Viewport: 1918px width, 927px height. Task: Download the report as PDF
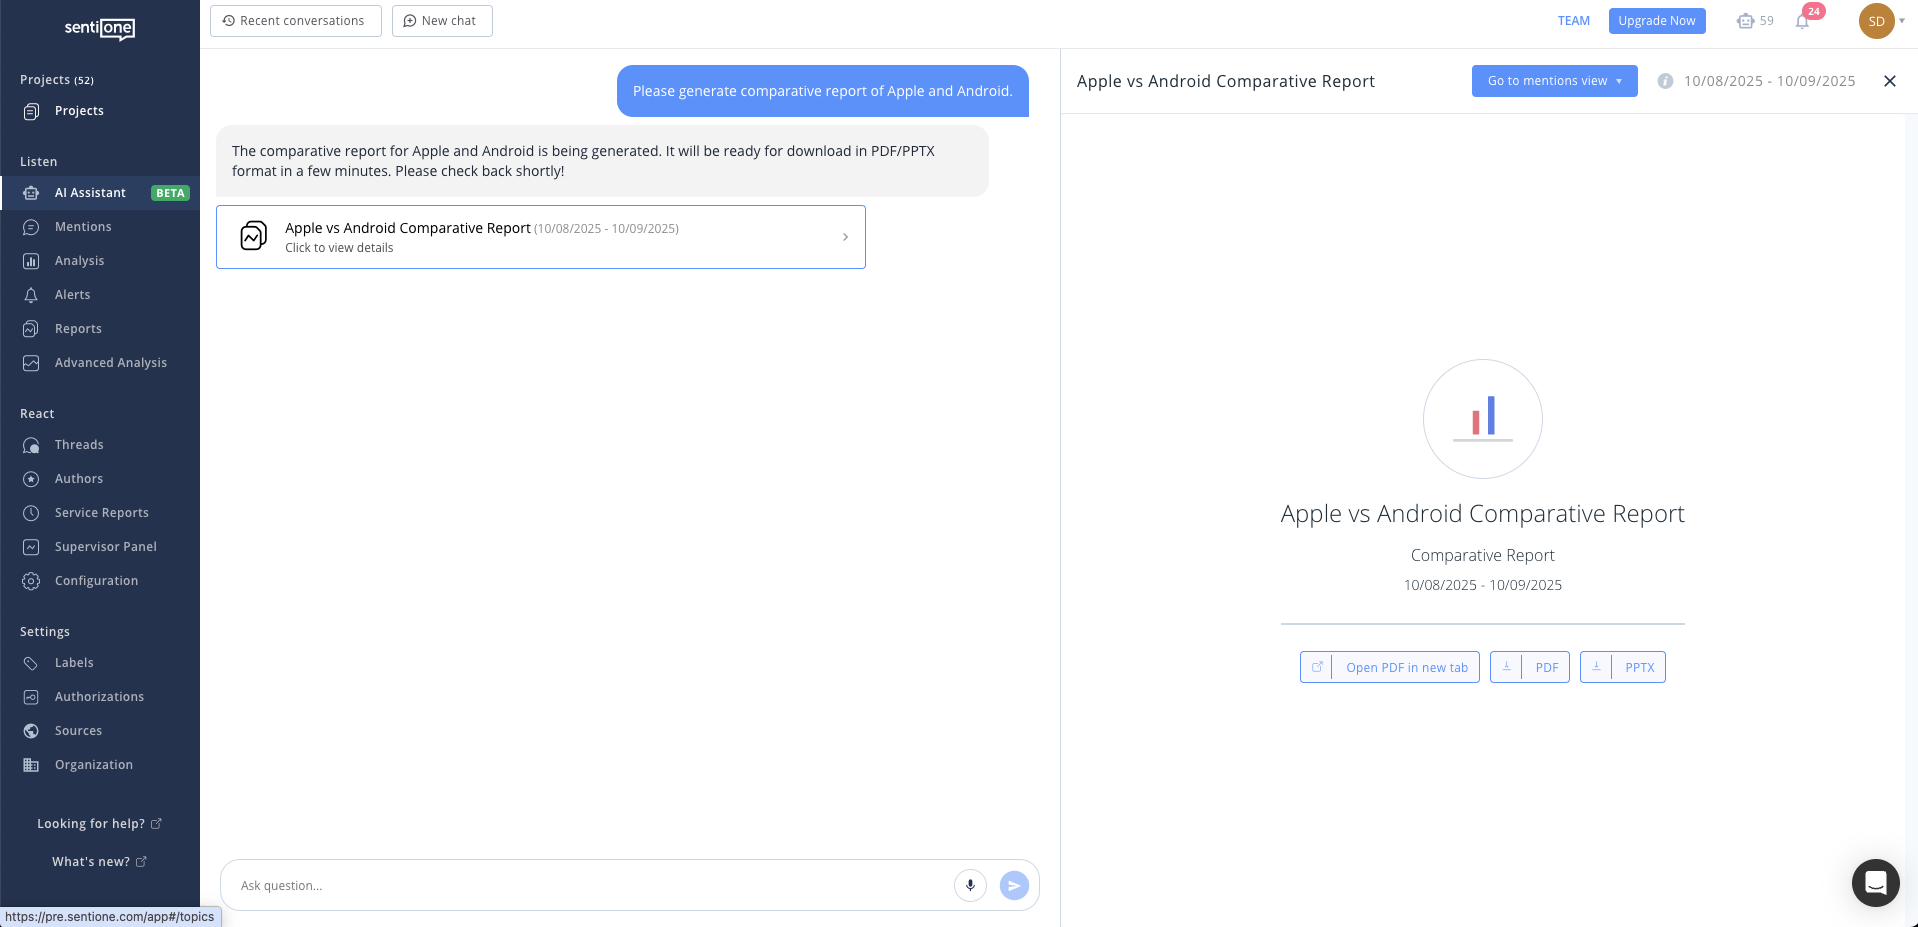1530,667
